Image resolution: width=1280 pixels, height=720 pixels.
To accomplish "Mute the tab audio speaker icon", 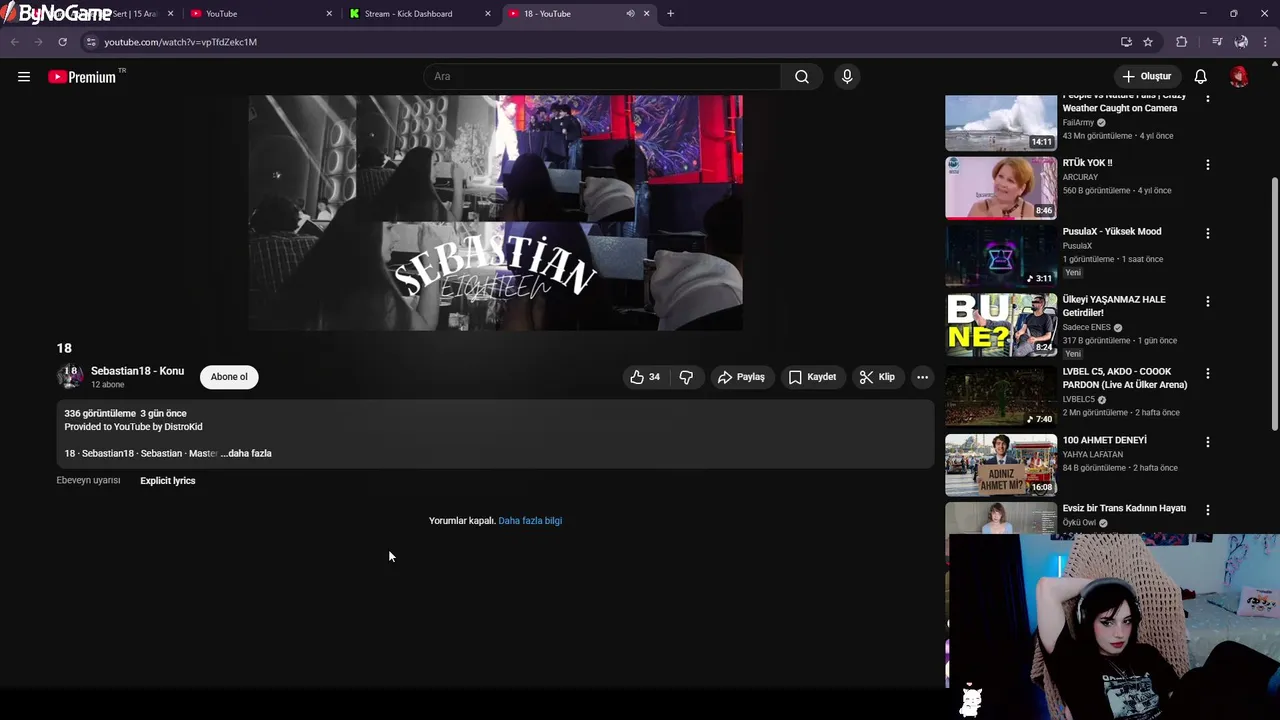I will (630, 14).
